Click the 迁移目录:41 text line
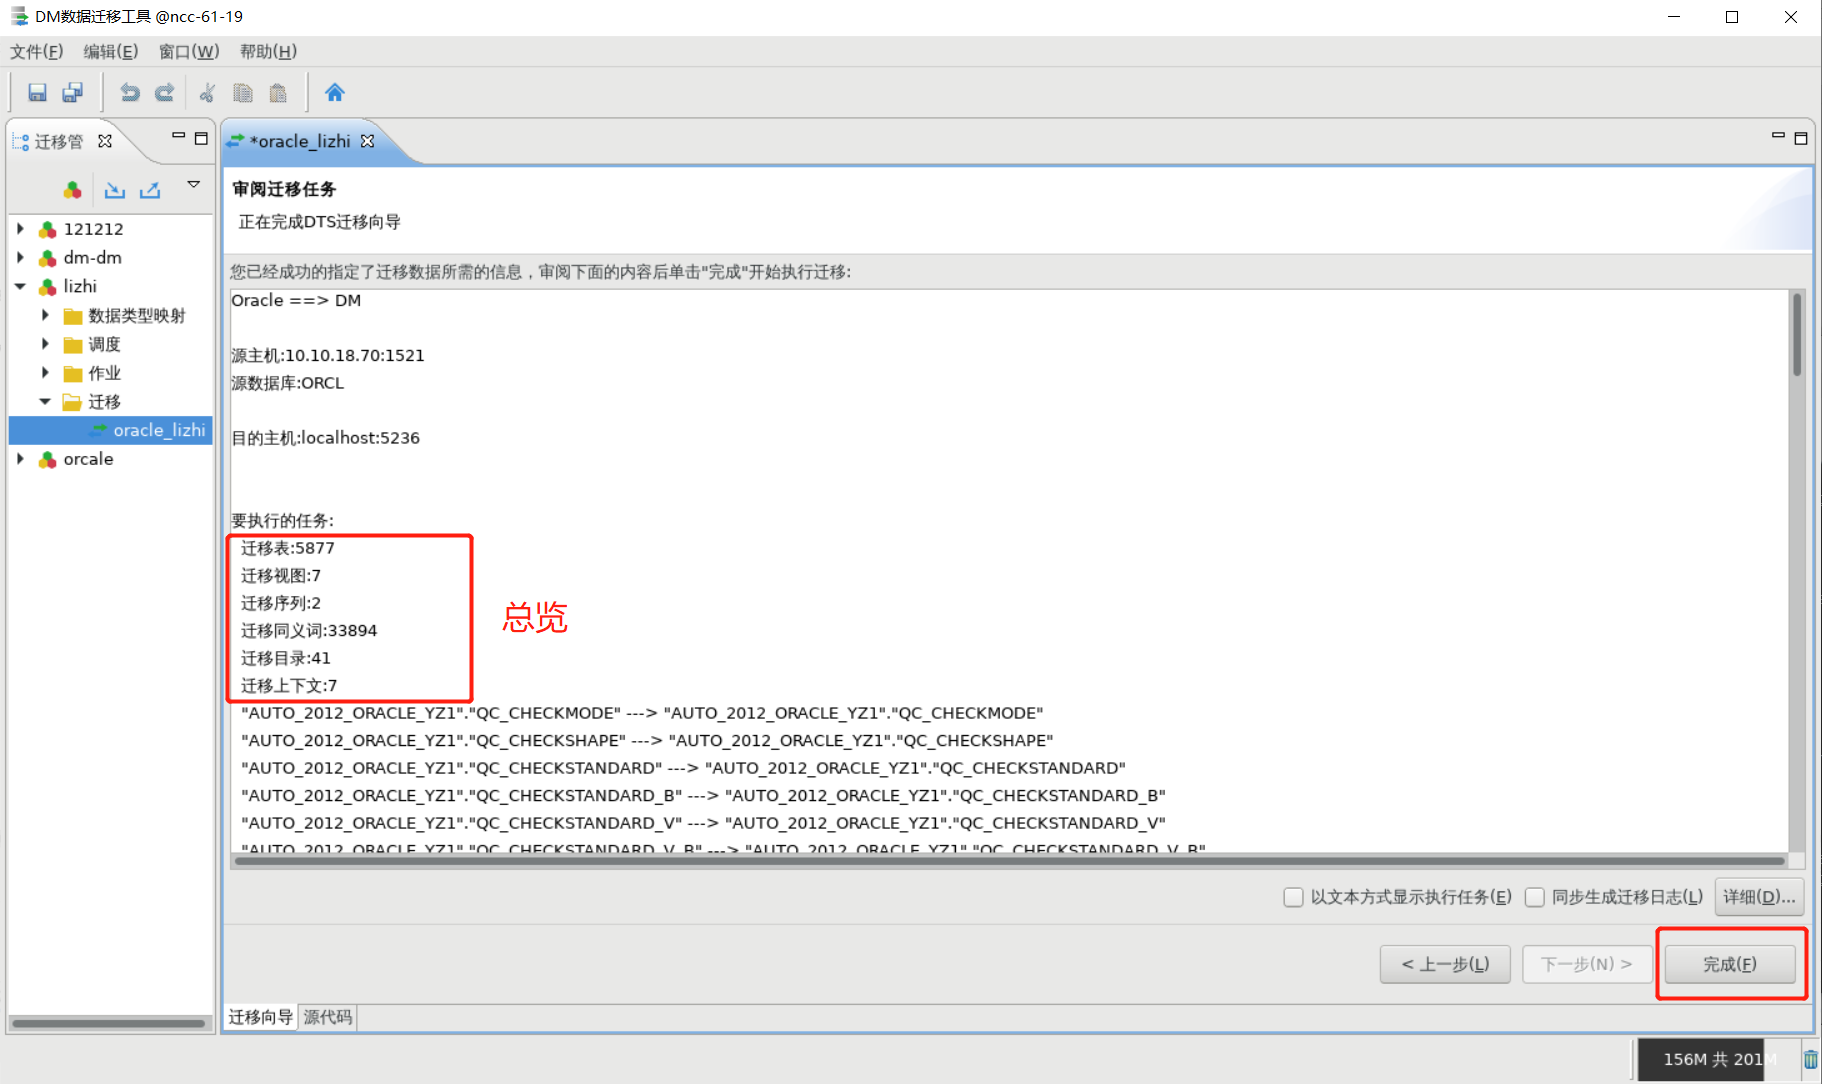This screenshot has width=1822, height=1084. coord(286,658)
